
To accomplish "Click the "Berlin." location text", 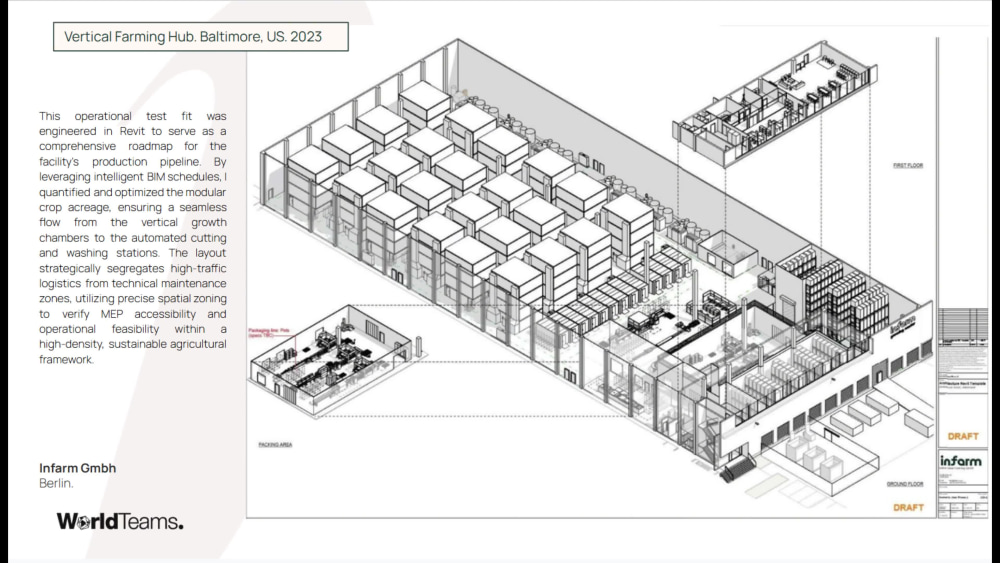I will [56, 483].
